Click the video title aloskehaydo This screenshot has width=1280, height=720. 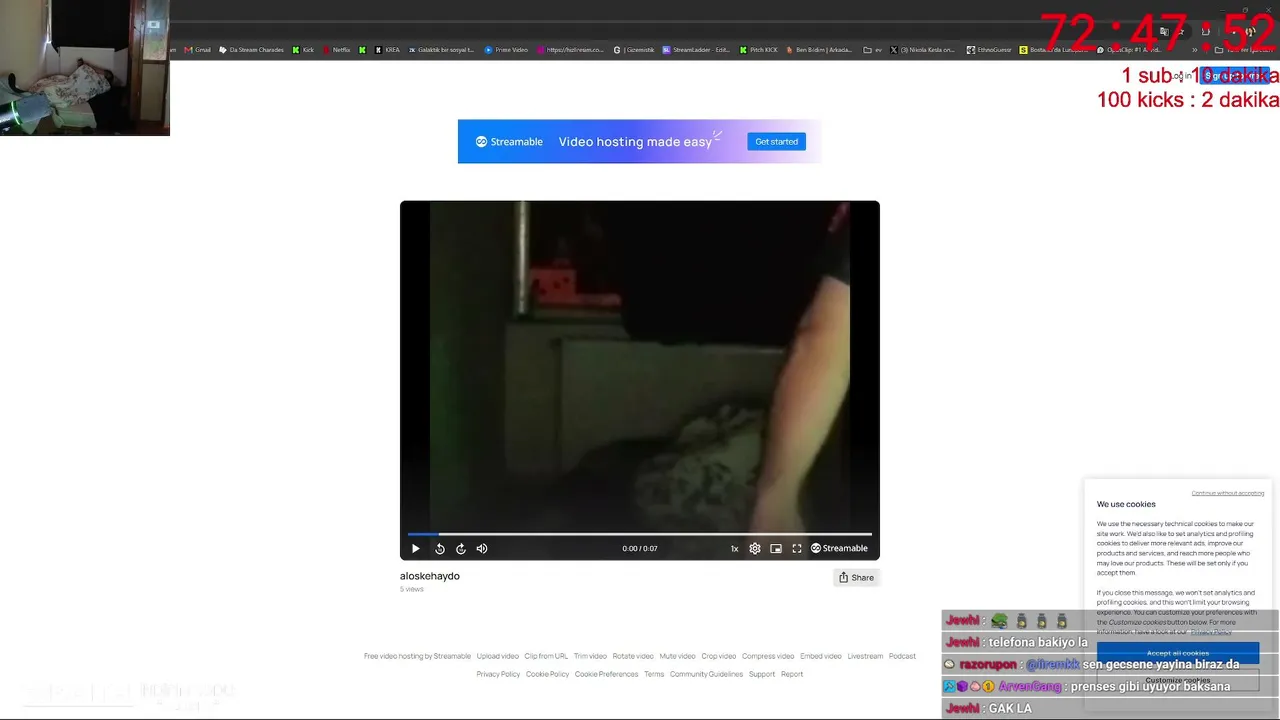[430, 576]
